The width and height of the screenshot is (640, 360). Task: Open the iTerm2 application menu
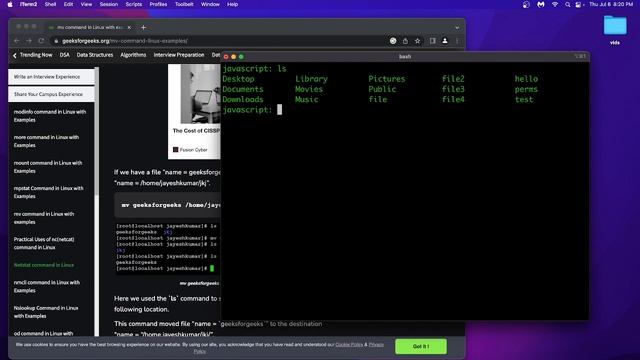[x=29, y=4]
